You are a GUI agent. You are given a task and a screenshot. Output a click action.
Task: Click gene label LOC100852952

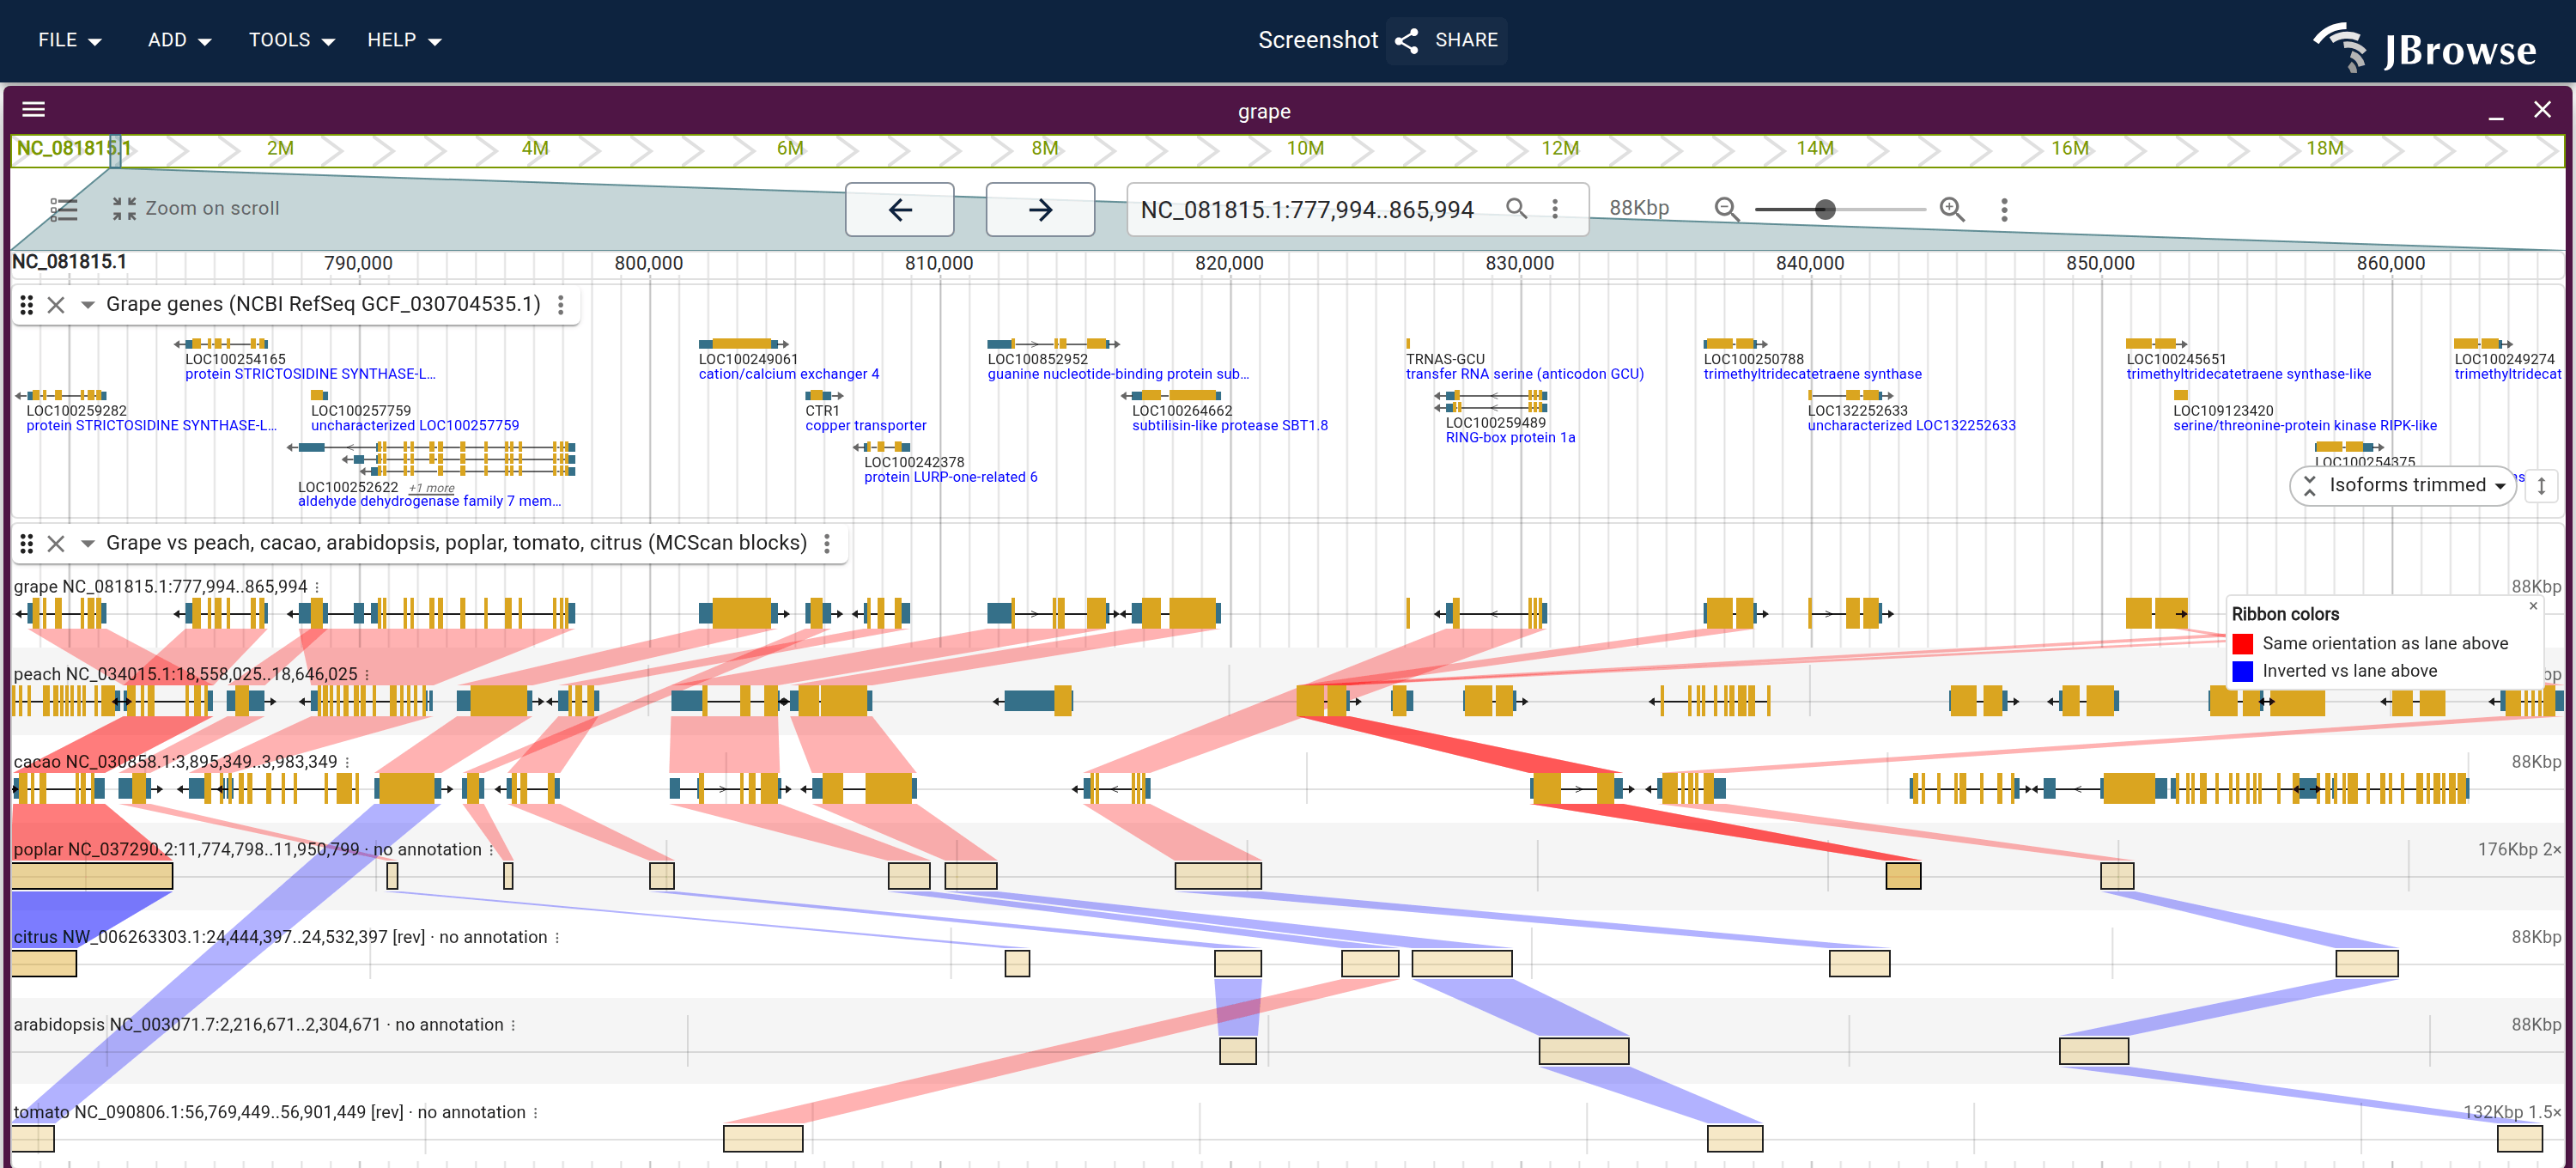[1037, 359]
